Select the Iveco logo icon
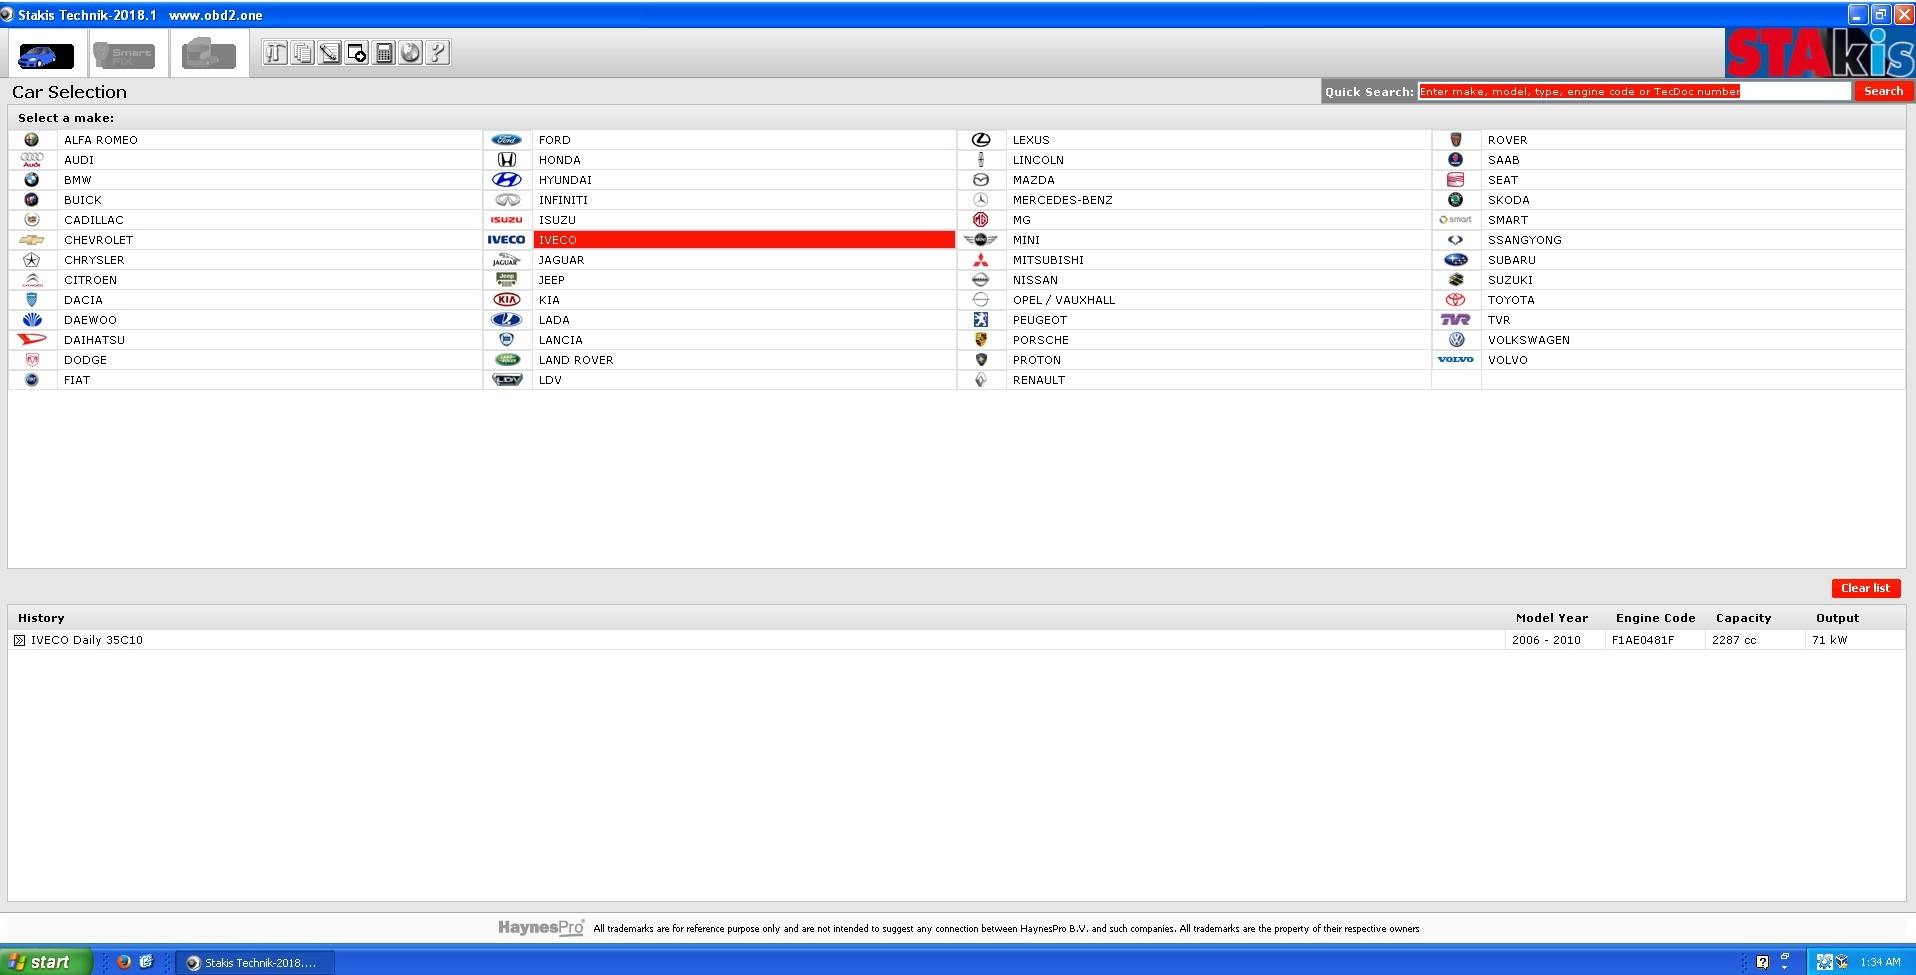The width and height of the screenshot is (1916, 975). coord(506,240)
